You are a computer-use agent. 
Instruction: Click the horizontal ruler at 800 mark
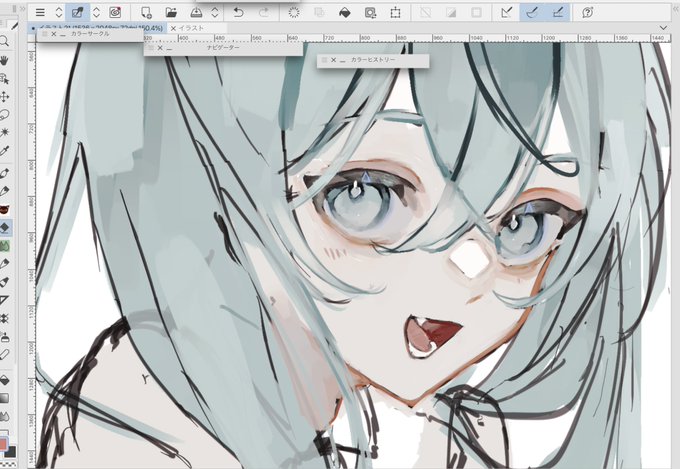365,38
